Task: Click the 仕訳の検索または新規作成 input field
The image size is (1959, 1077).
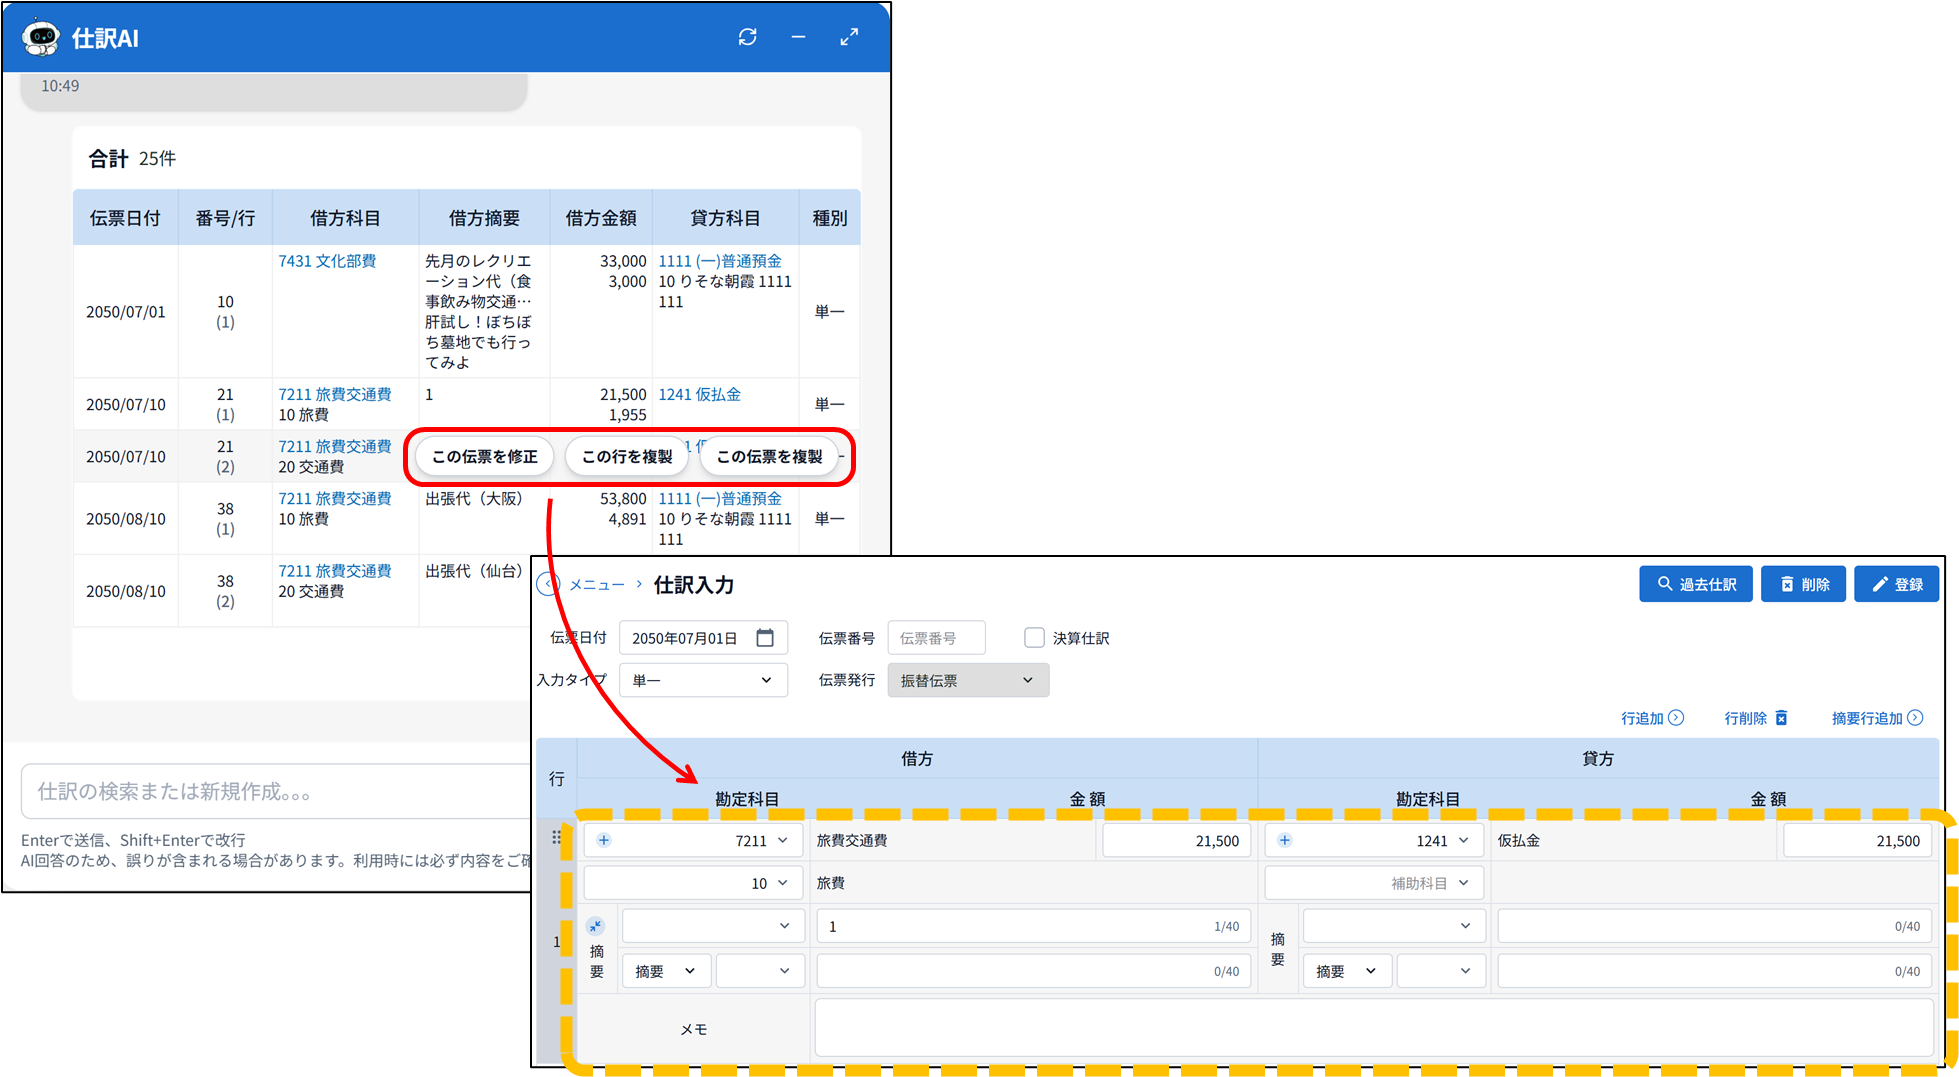Action: (x=276, y=791)
